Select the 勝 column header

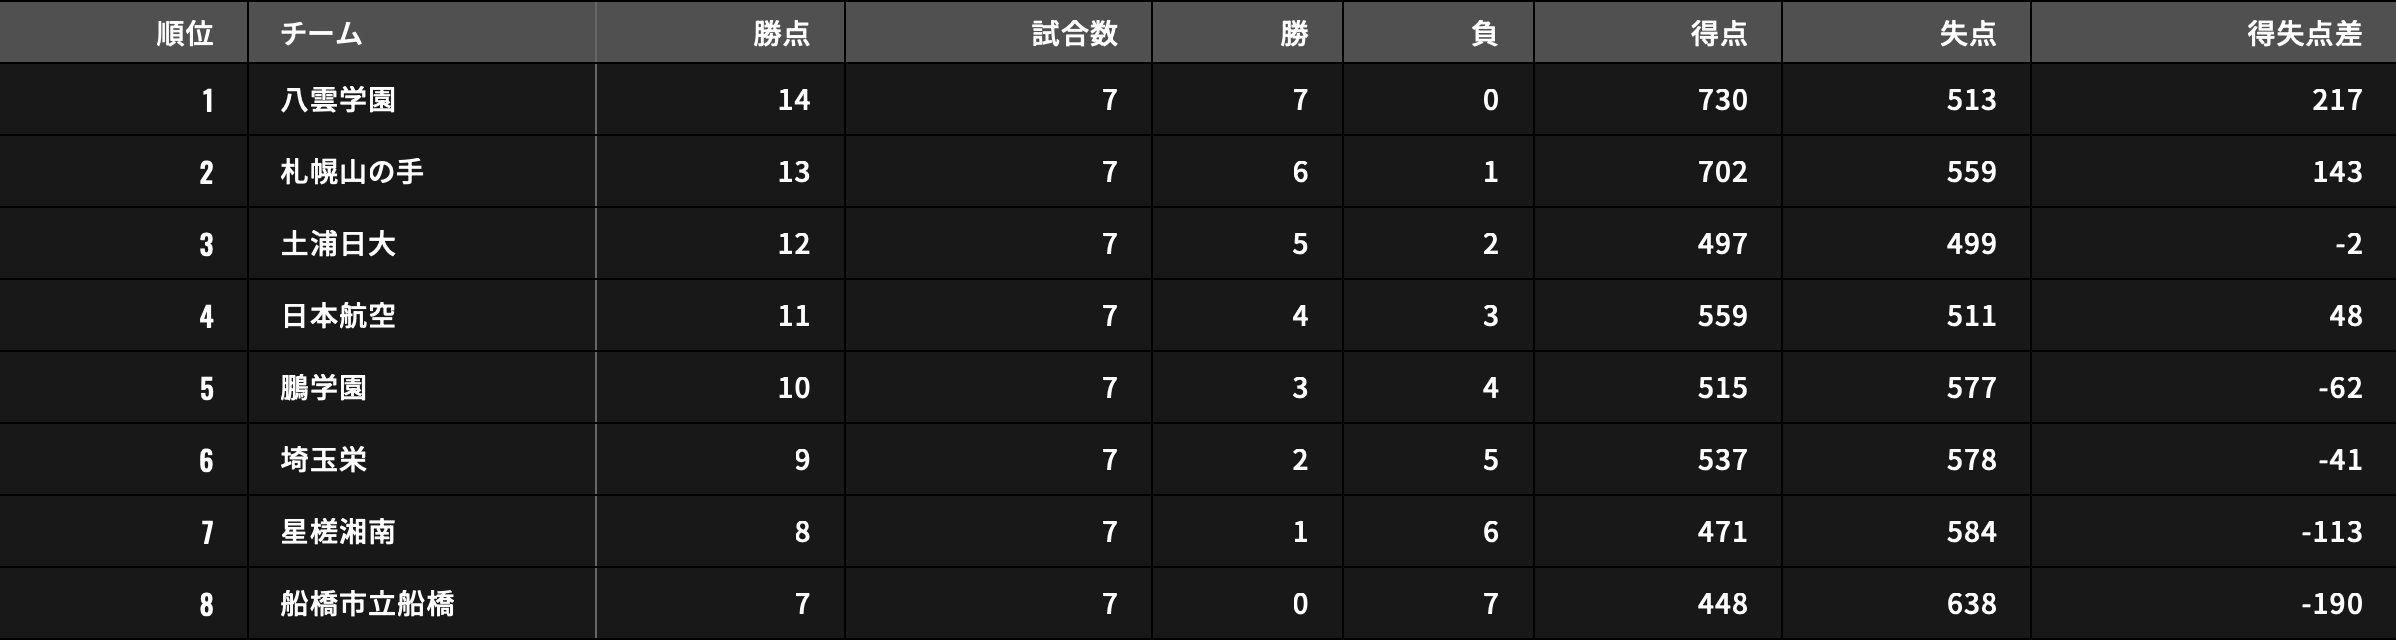click(1294, 34)
